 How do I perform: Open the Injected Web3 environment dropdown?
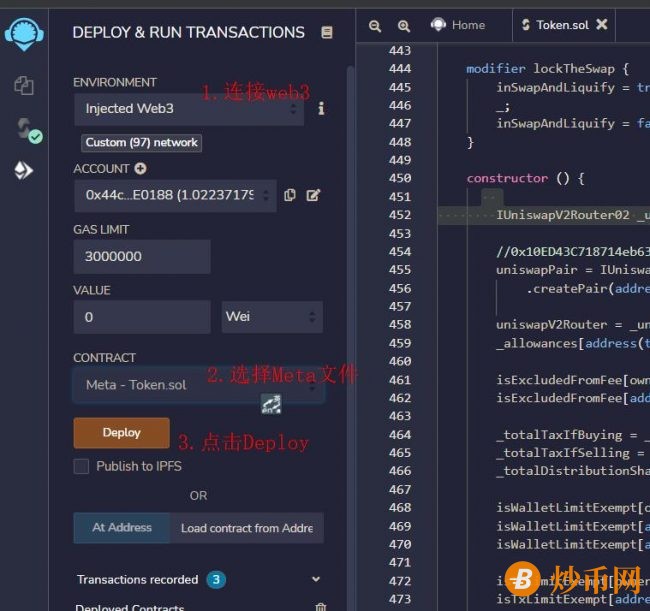[188, 109]
